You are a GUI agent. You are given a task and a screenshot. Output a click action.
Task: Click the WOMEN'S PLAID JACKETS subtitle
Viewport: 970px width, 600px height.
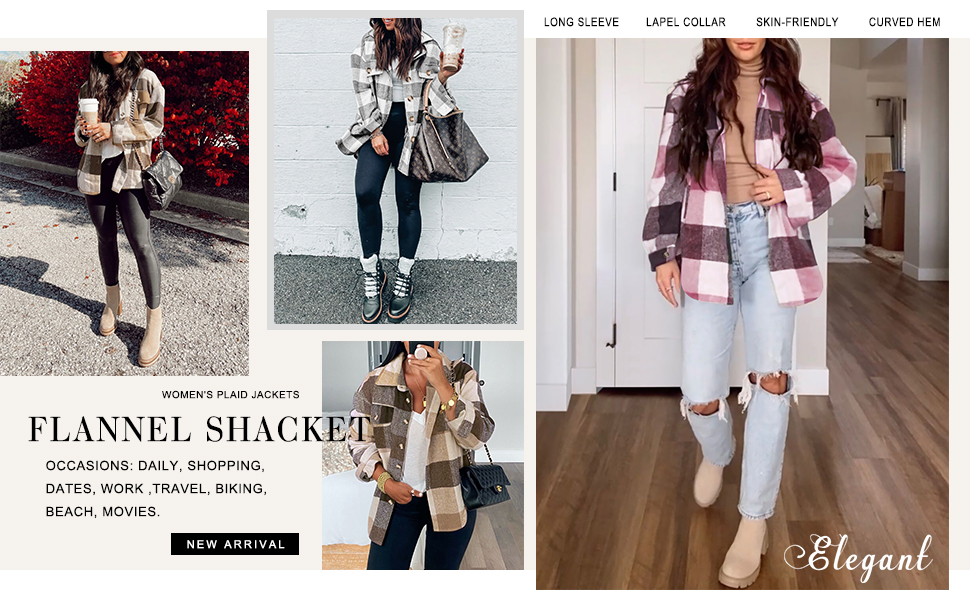(x=231, y=395)
